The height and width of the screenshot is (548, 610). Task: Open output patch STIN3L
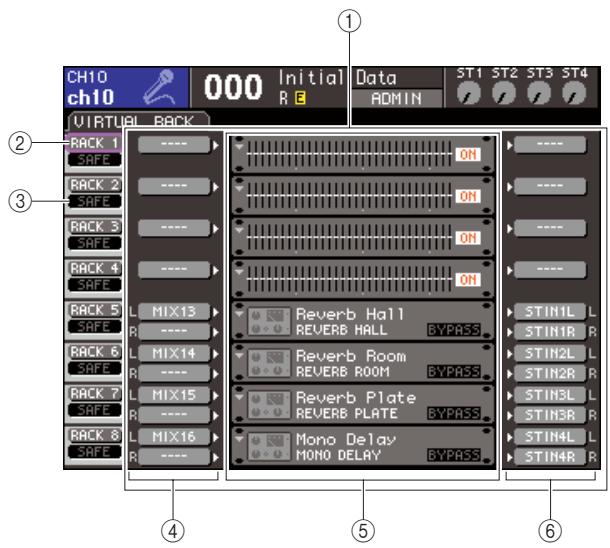550,395
